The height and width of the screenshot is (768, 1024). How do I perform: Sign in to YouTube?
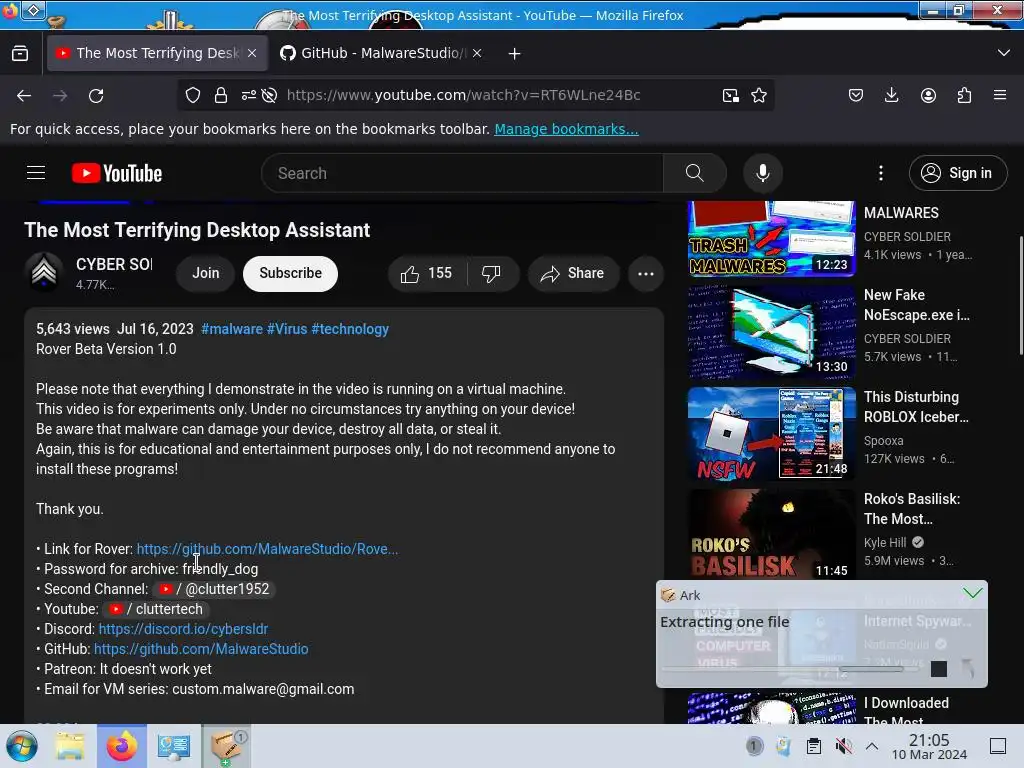(x=957, y=173)
